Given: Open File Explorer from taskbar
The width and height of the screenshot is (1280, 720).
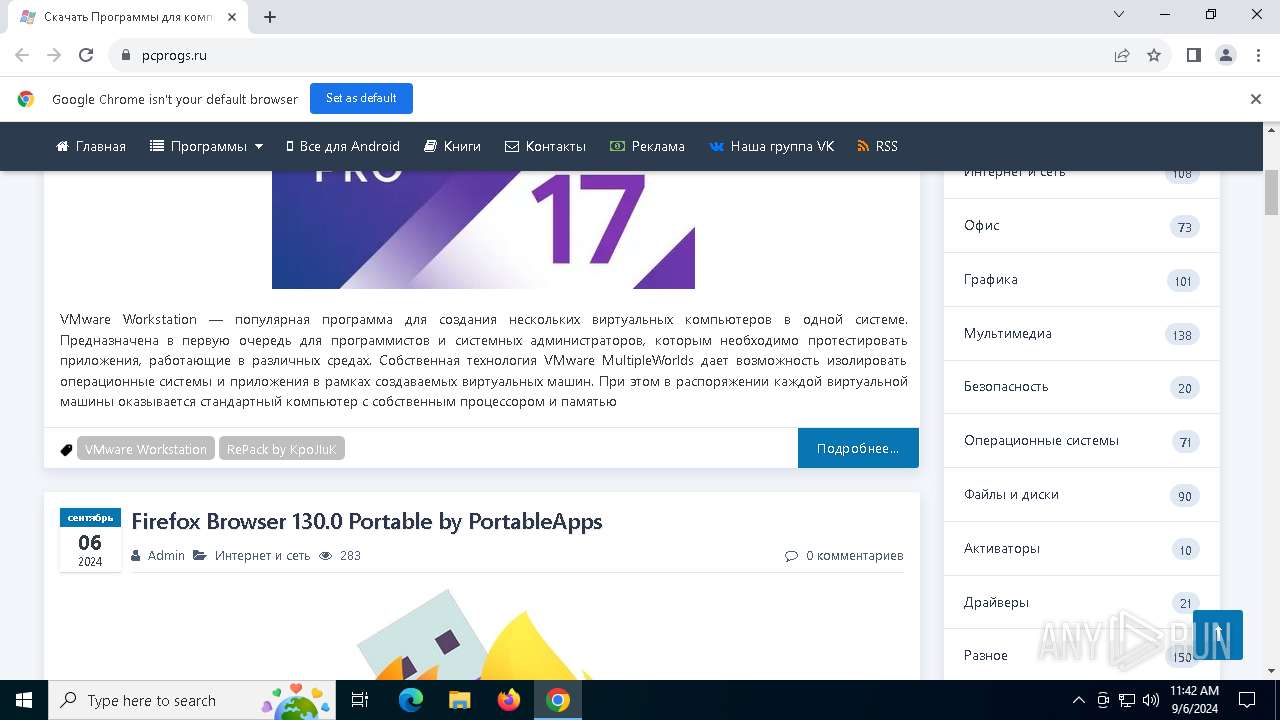Looking at the screenshot, I should [460, 700].
